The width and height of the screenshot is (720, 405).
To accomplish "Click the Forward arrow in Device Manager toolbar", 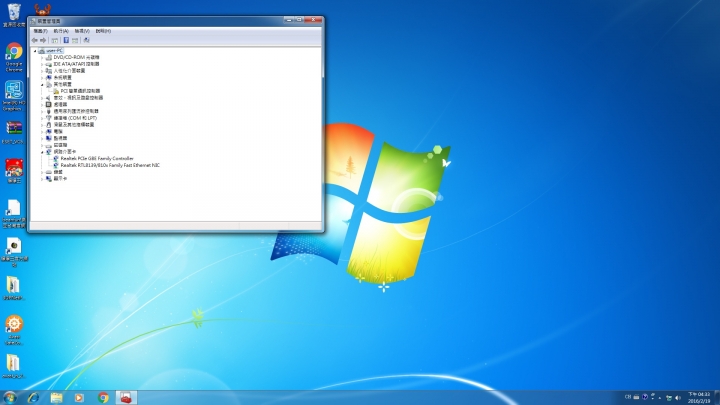I will (x=43, y=40).
